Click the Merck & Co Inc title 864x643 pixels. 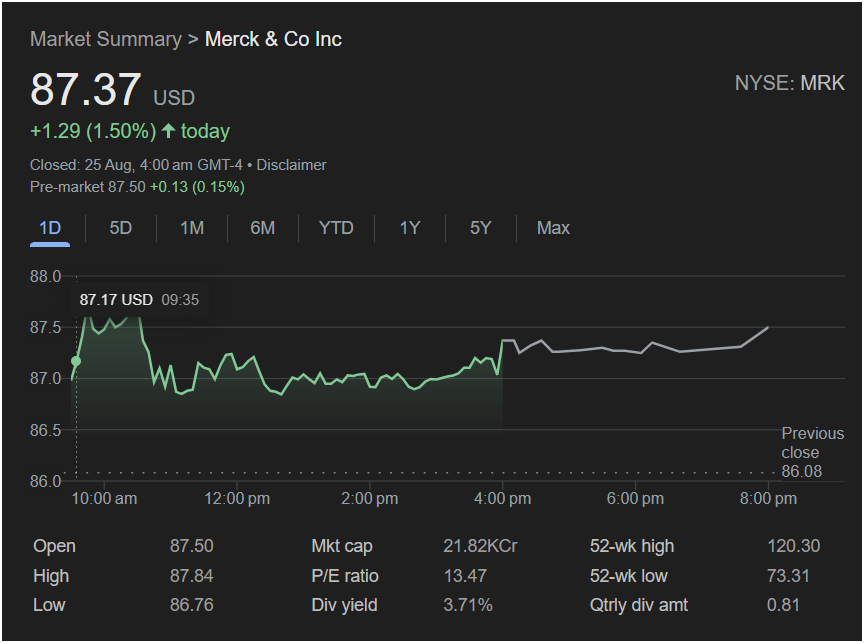(x=273, y=40)
